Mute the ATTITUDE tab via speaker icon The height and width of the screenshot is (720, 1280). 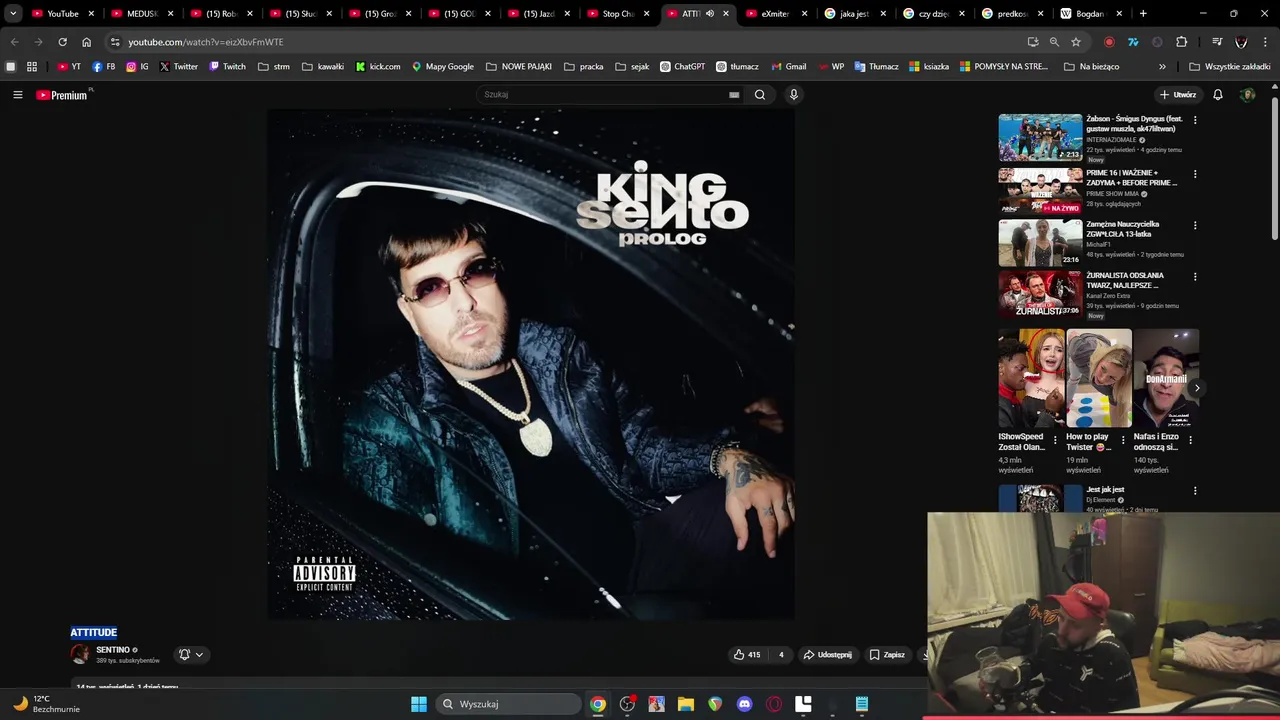[x=710, y=14]
